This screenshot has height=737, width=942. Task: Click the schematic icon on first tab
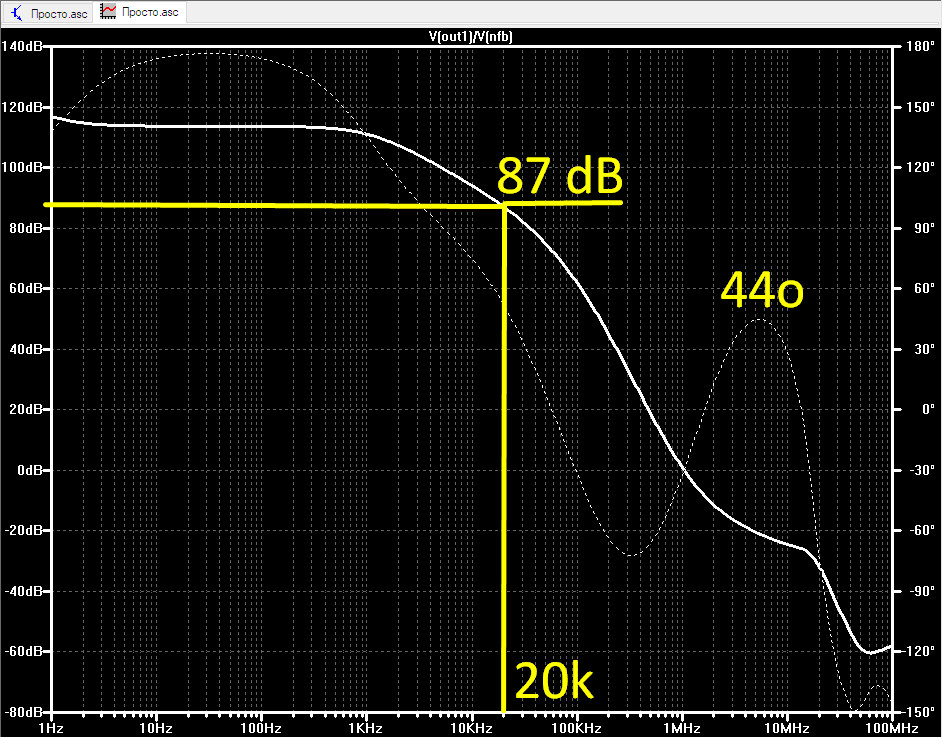point(17,13)
